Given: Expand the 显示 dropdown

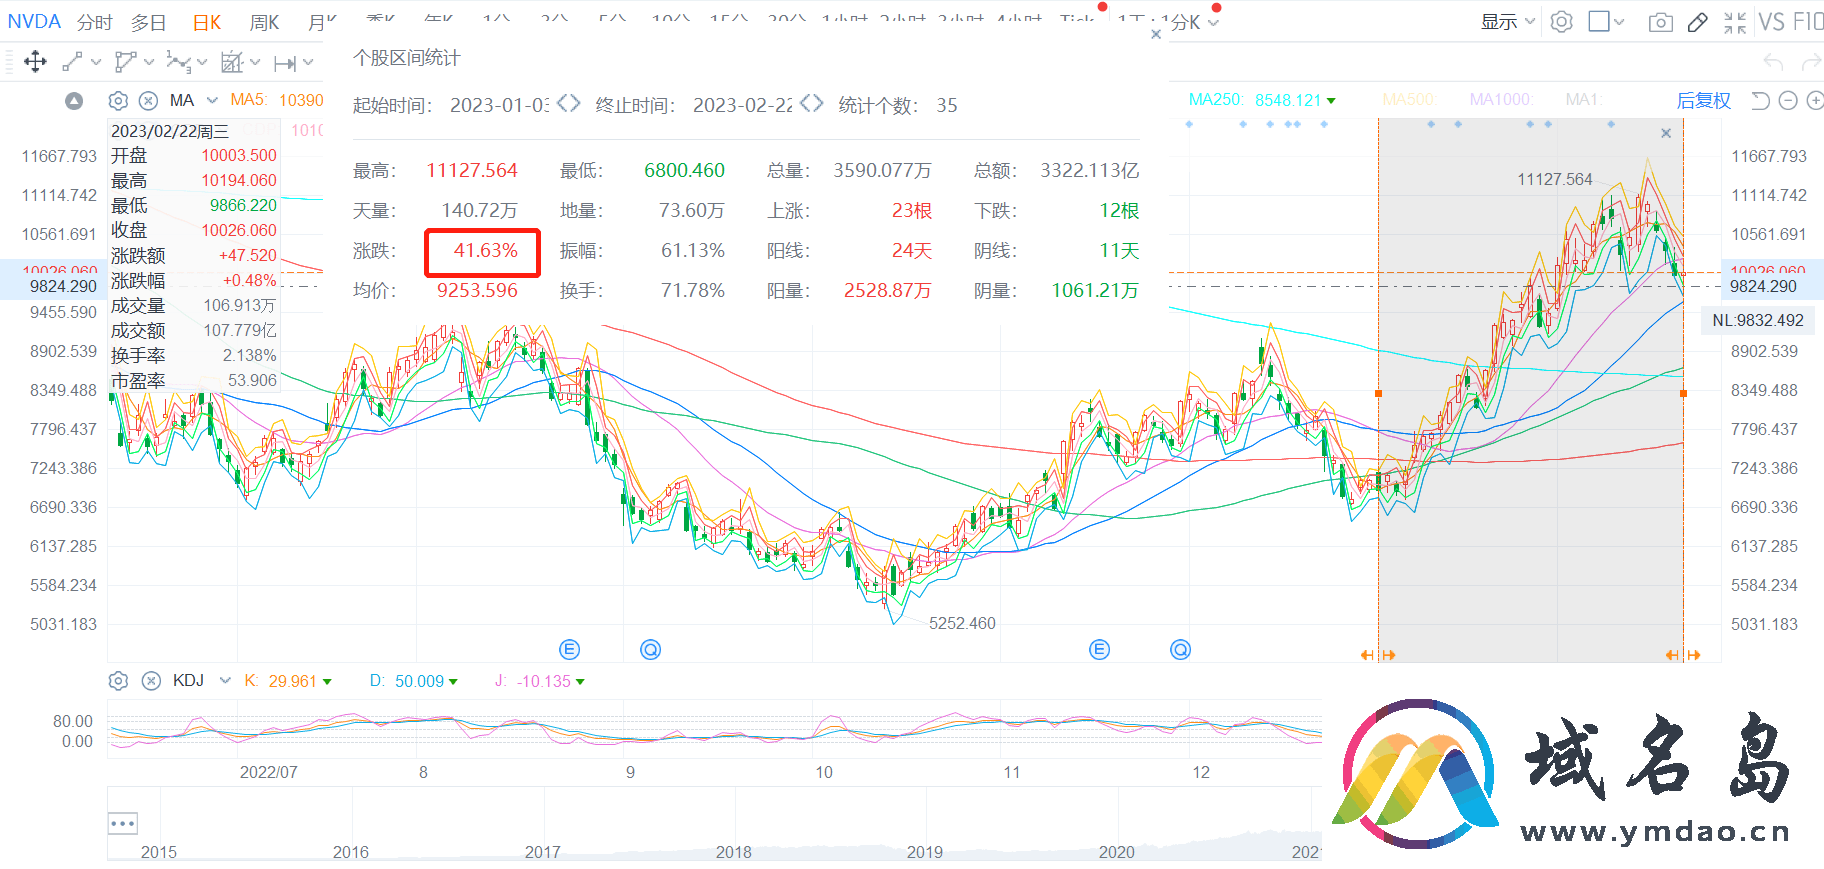Looking at the screenshot, I should click(1507, 22).
